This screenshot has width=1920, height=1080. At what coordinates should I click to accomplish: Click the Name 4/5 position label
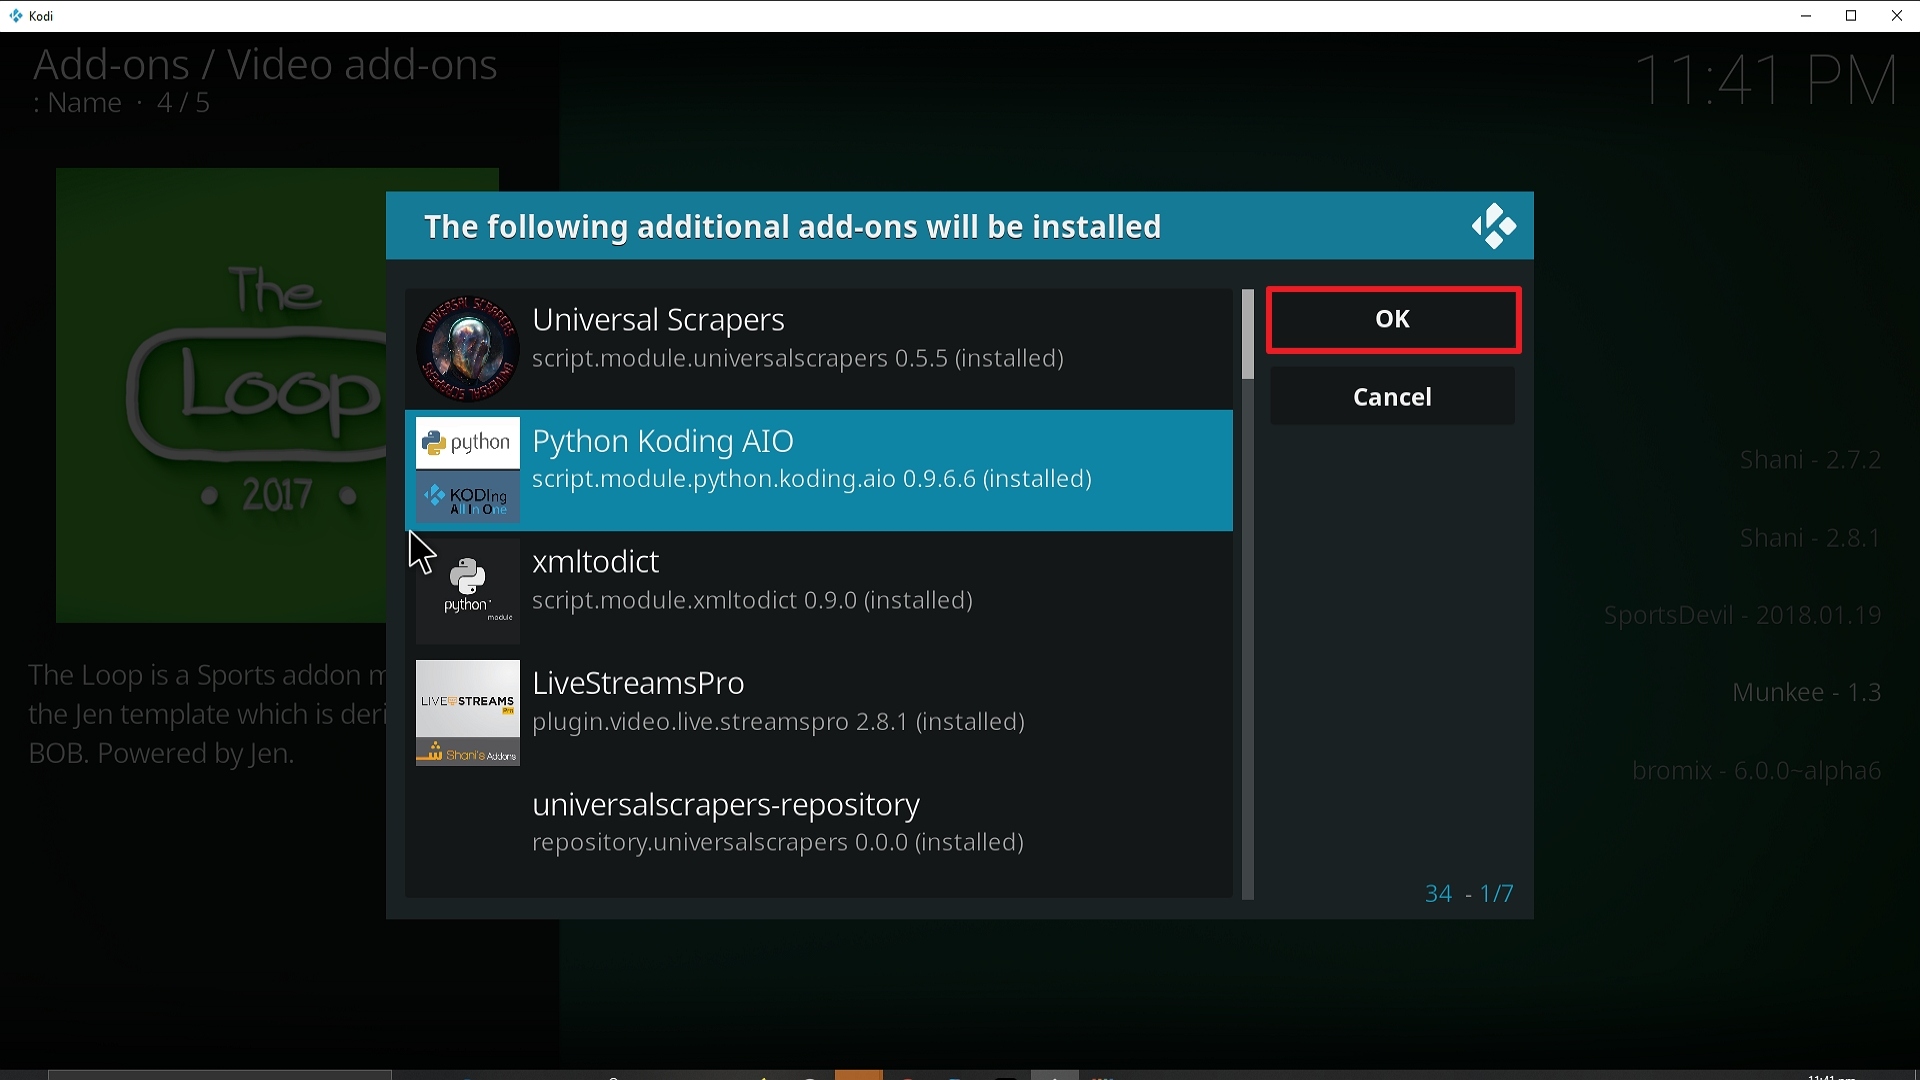121,103
